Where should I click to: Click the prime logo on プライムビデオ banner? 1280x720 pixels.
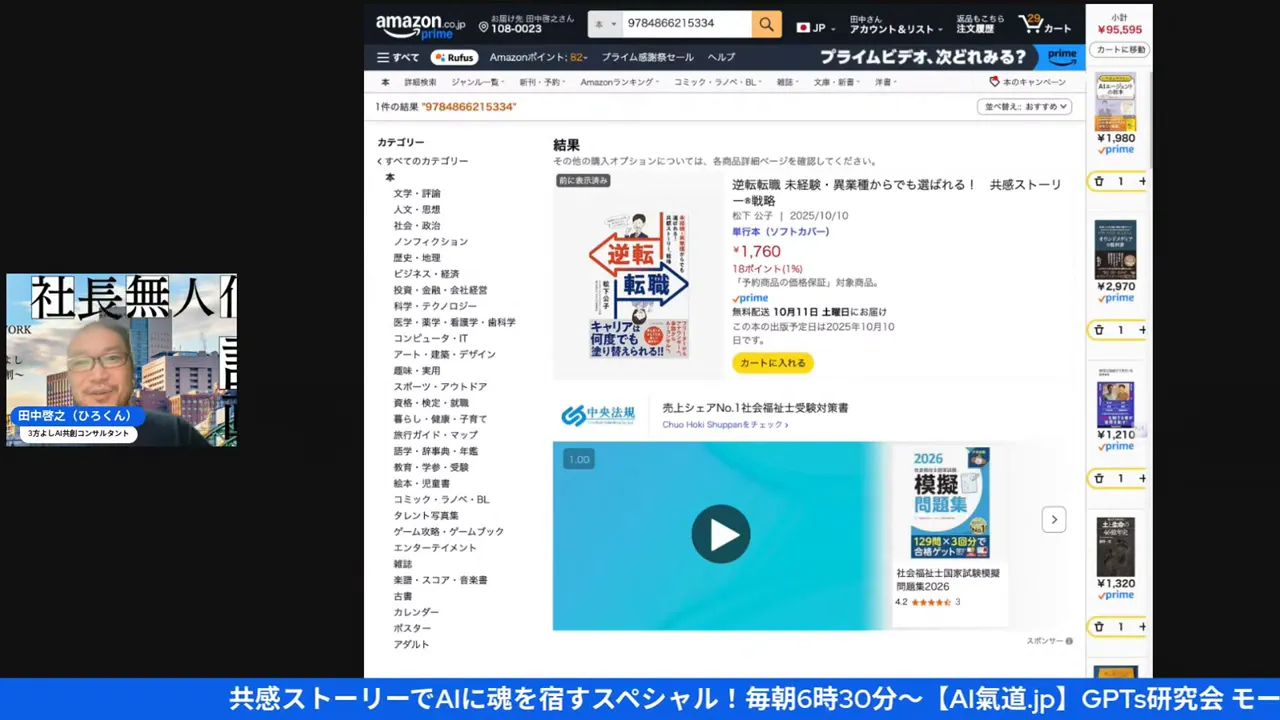(x=1062, y=57)
